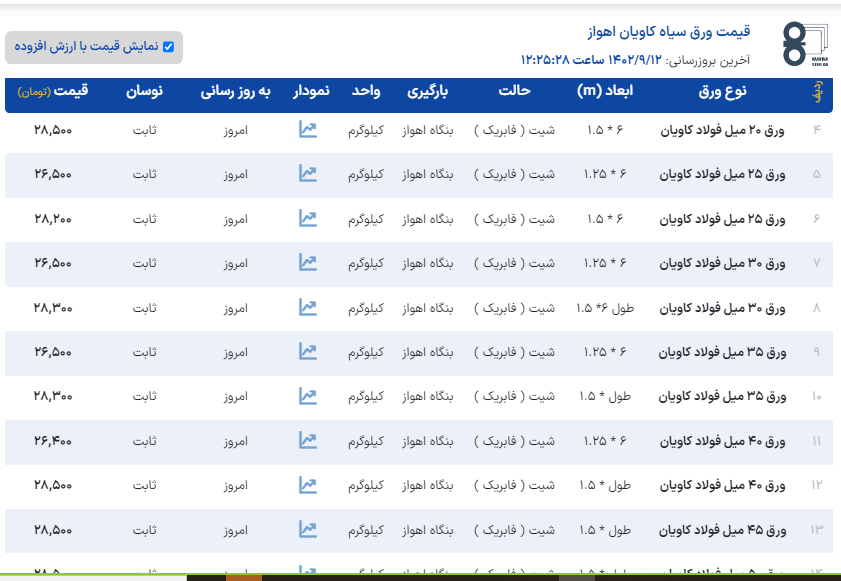Open row 11 ورق 40 میل product link
This screenshot has height=581, width=841.
click(722, 441)
